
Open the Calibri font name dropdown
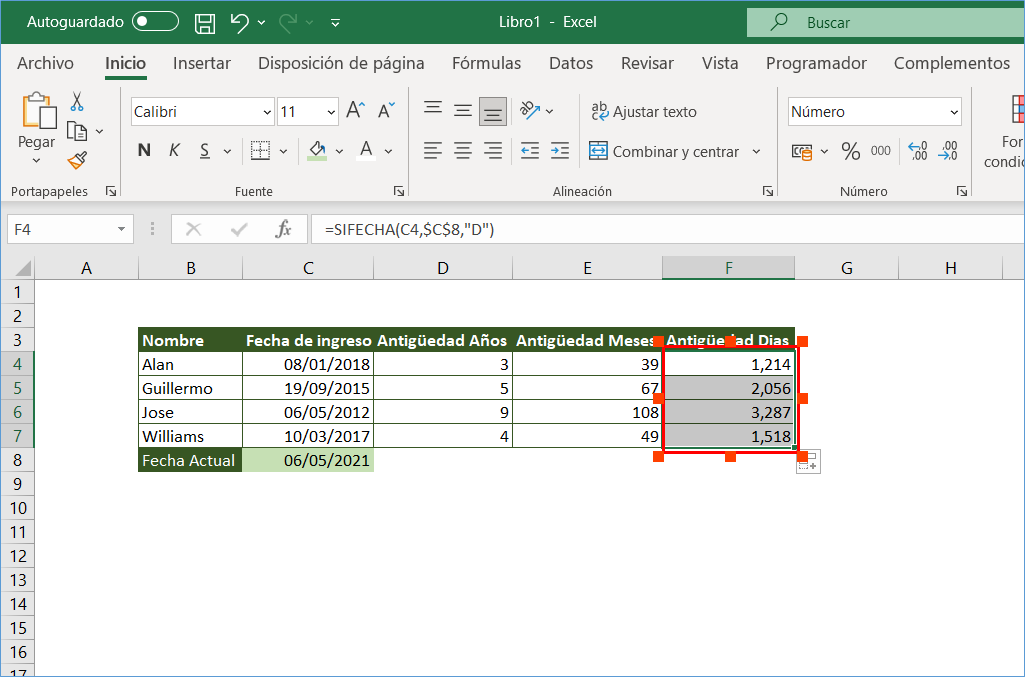(266, 112)
